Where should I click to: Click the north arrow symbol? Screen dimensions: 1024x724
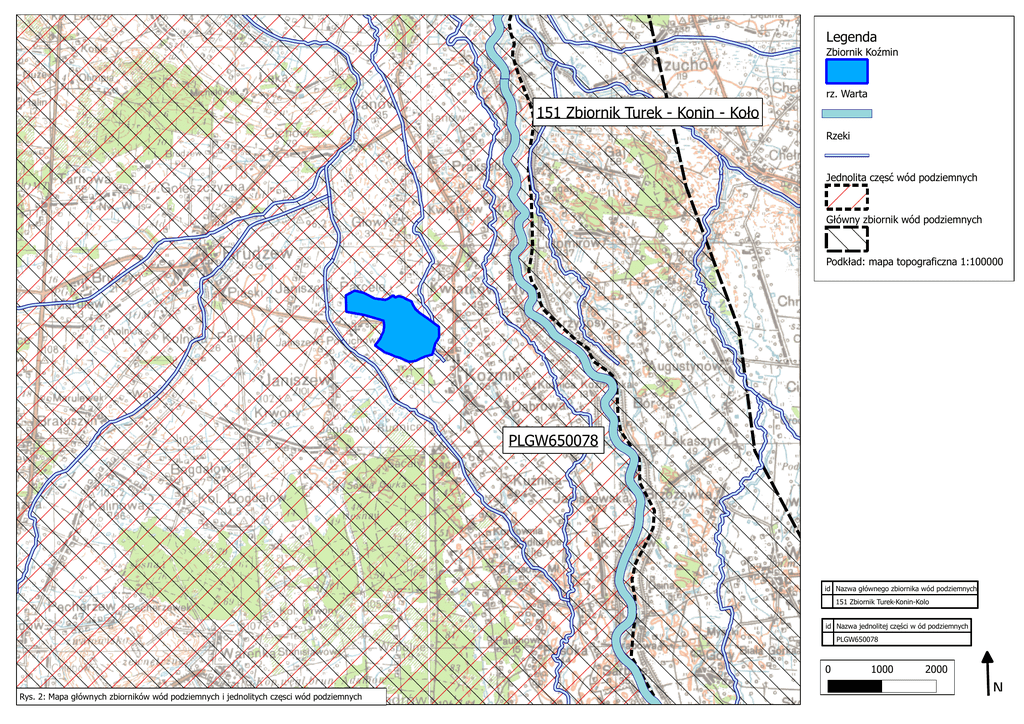click(987, 671)
